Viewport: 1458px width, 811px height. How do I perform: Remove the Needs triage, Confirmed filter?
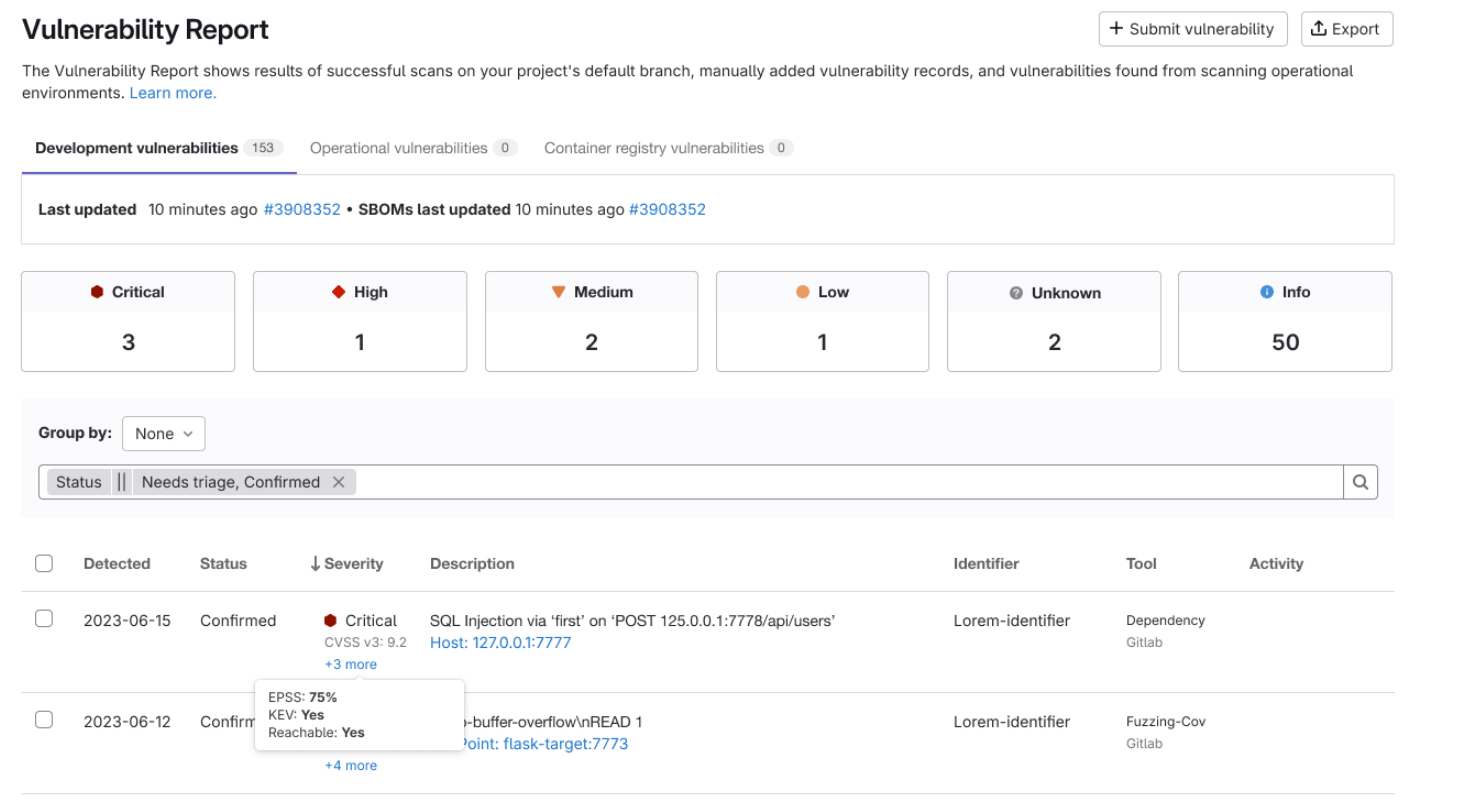[339, 481]
